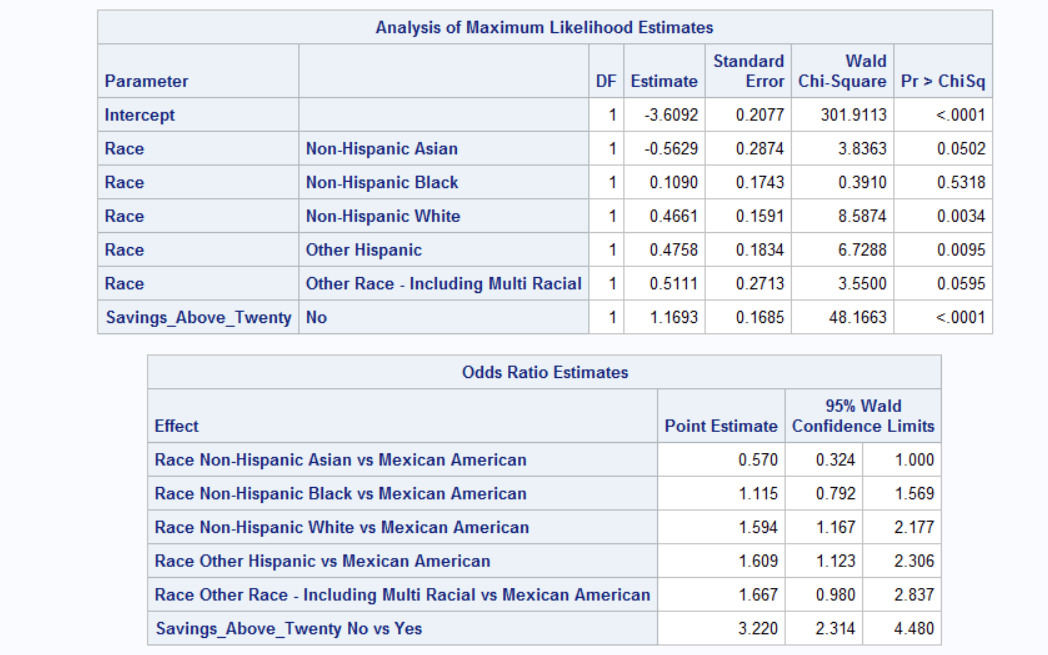Click the lower confidence limit 0.792

coord(835,493)
